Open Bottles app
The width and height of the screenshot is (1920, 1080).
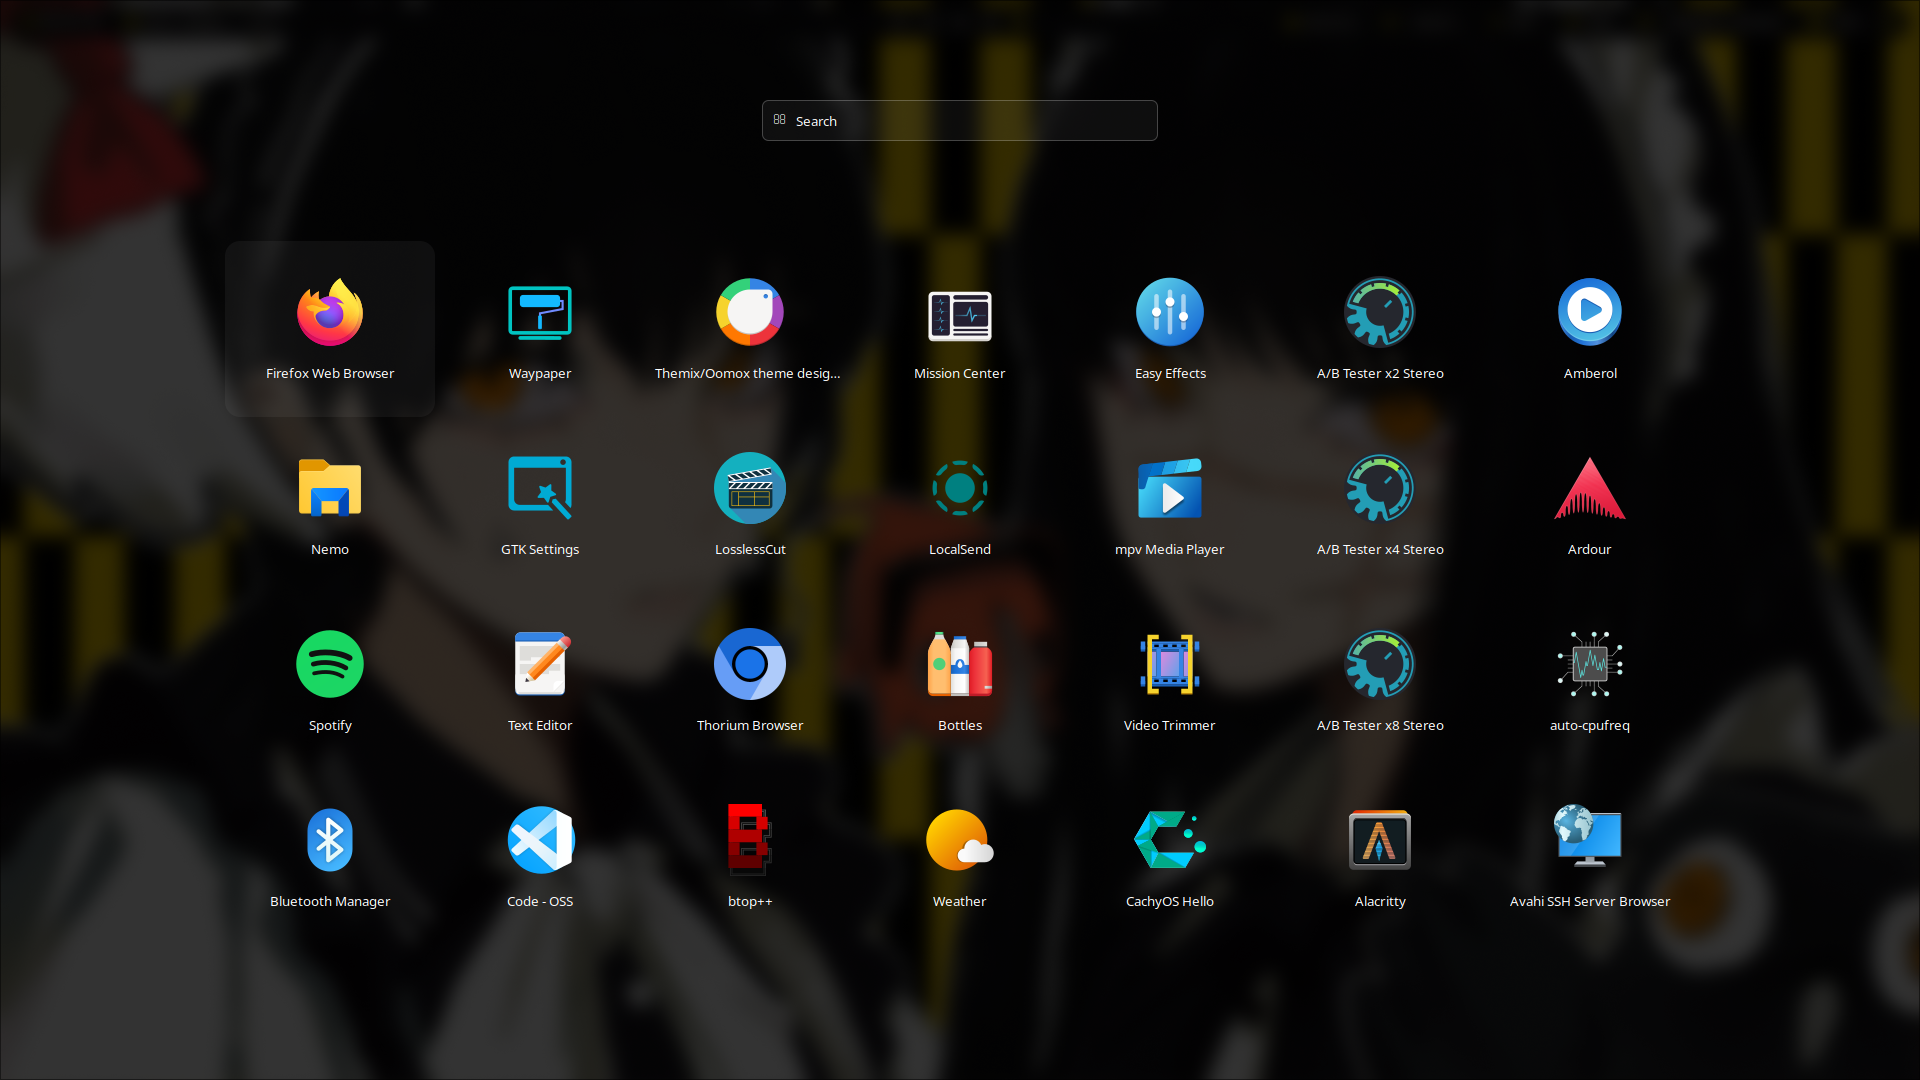tap(959, 665)
